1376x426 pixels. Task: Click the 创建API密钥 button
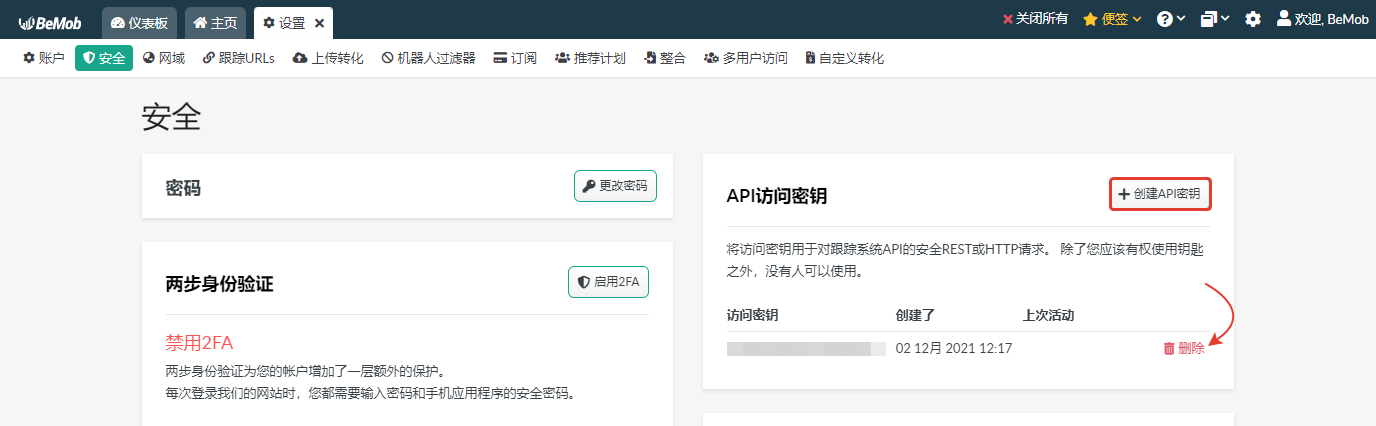(x=1160, y=194)
